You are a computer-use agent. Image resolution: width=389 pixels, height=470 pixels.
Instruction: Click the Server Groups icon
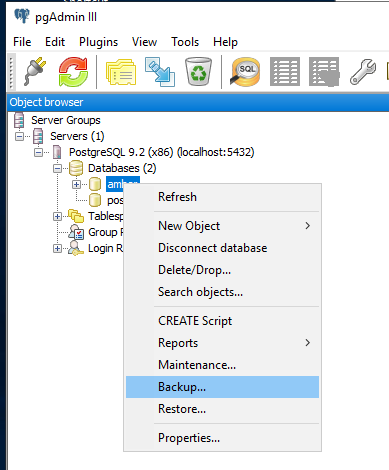[19, 120]
